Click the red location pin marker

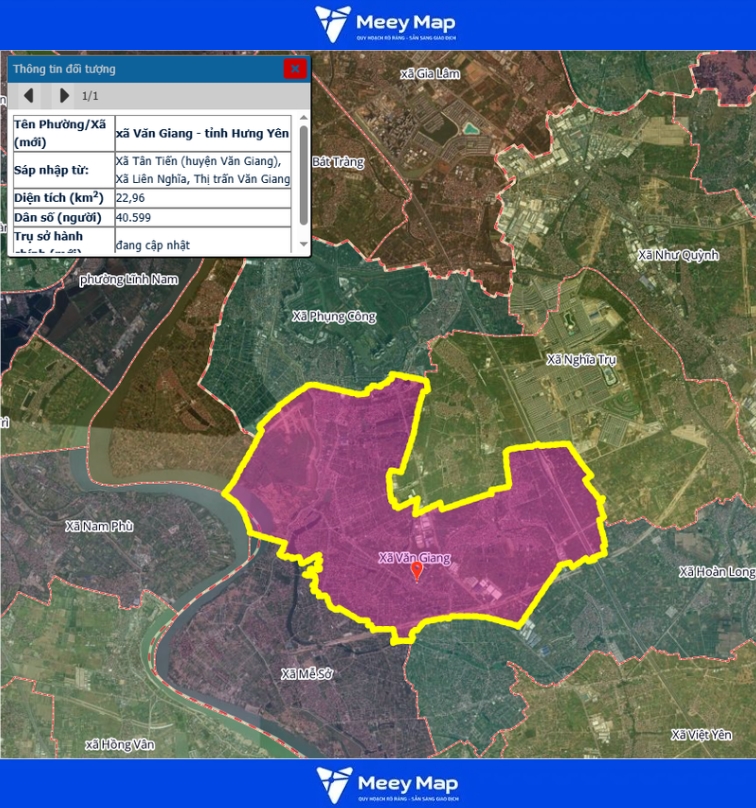(x=417, y=571)
